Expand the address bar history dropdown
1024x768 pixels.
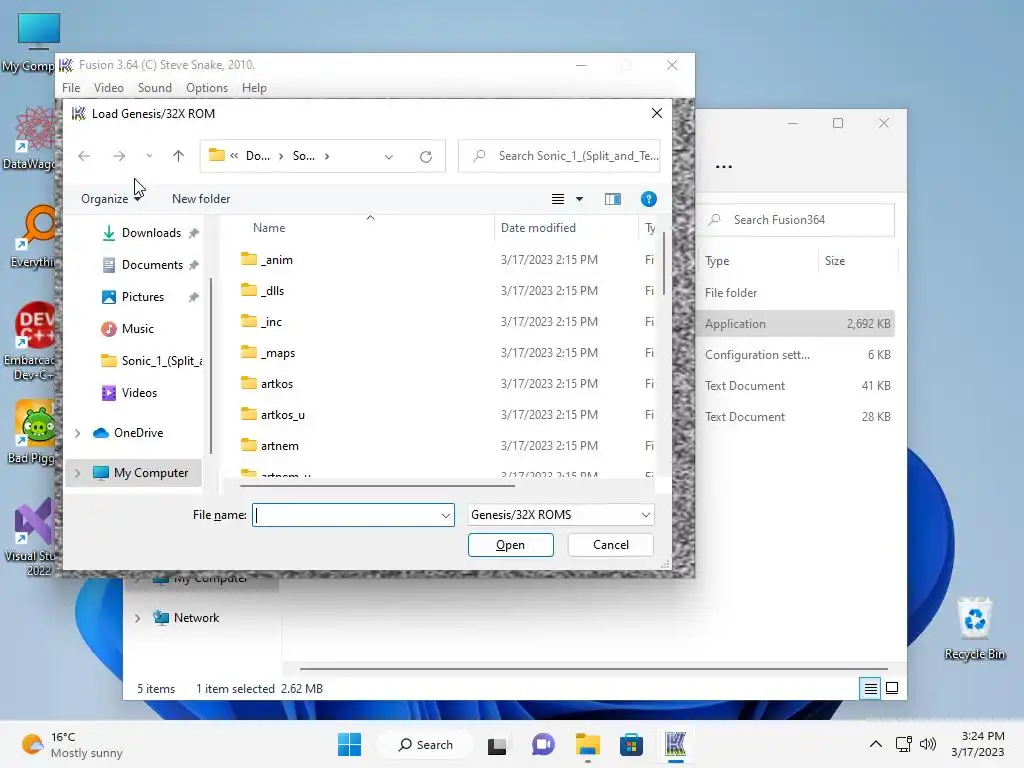pos(389,157)
